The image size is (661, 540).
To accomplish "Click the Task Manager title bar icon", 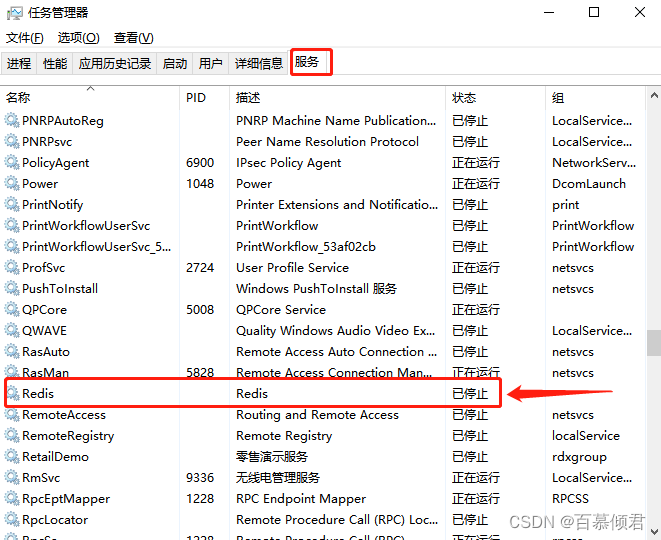I will tap(14, 13).
